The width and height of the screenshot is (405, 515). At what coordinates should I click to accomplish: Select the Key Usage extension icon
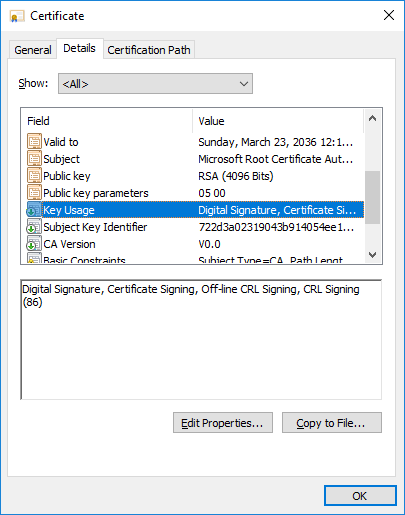pyautogui.click(x=34, y=209)
